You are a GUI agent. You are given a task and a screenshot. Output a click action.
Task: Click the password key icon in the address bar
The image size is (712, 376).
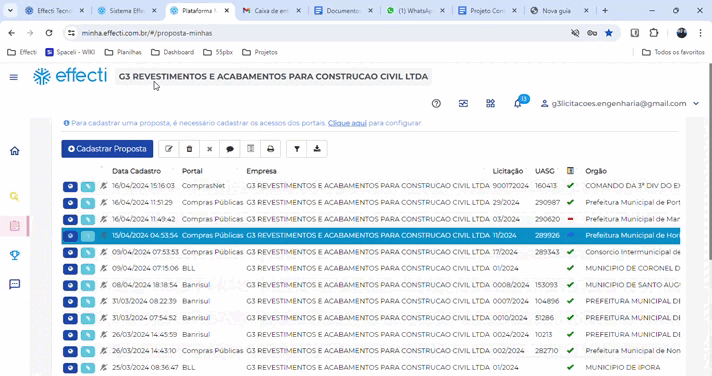pos(592,33)
